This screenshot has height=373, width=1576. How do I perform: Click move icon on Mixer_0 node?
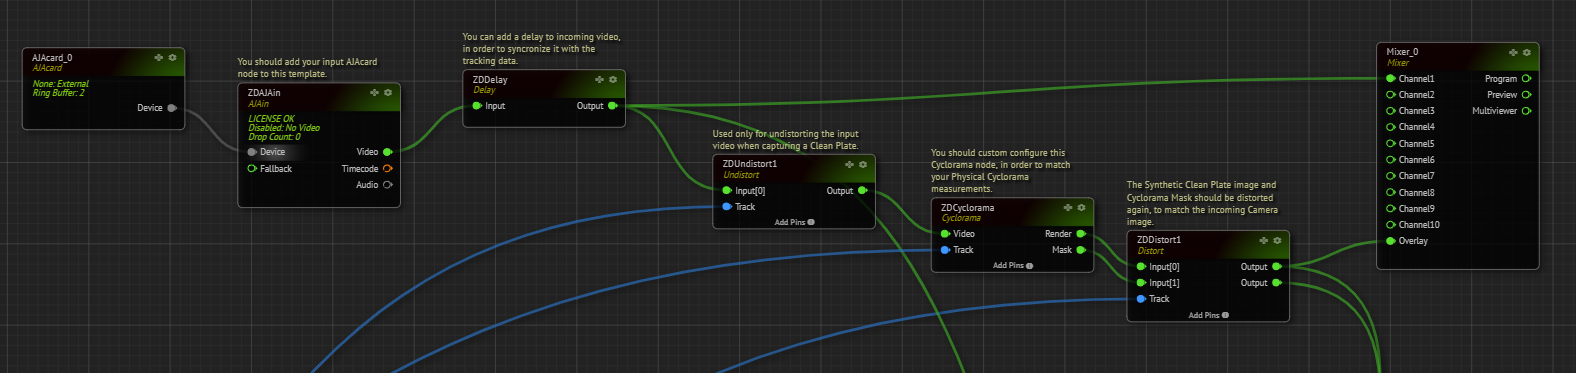click(1513, 52)
